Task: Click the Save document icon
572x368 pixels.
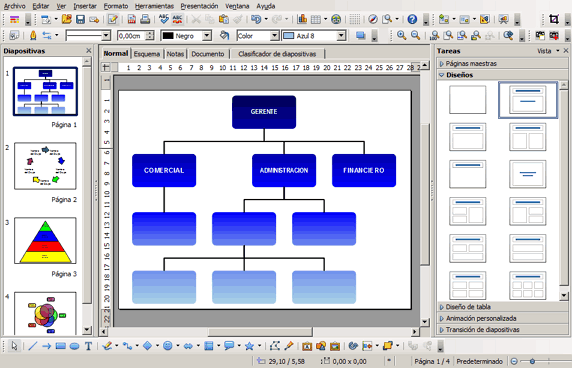Action: [80, 19]
